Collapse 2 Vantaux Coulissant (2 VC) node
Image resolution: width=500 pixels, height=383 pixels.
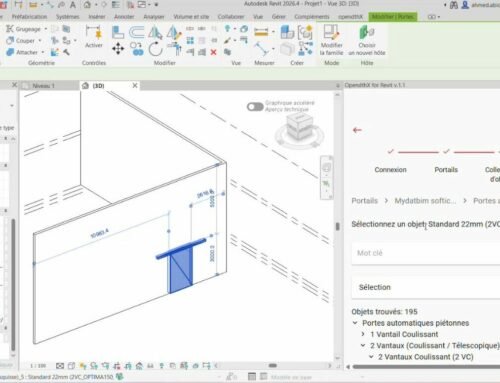[371, 357]
